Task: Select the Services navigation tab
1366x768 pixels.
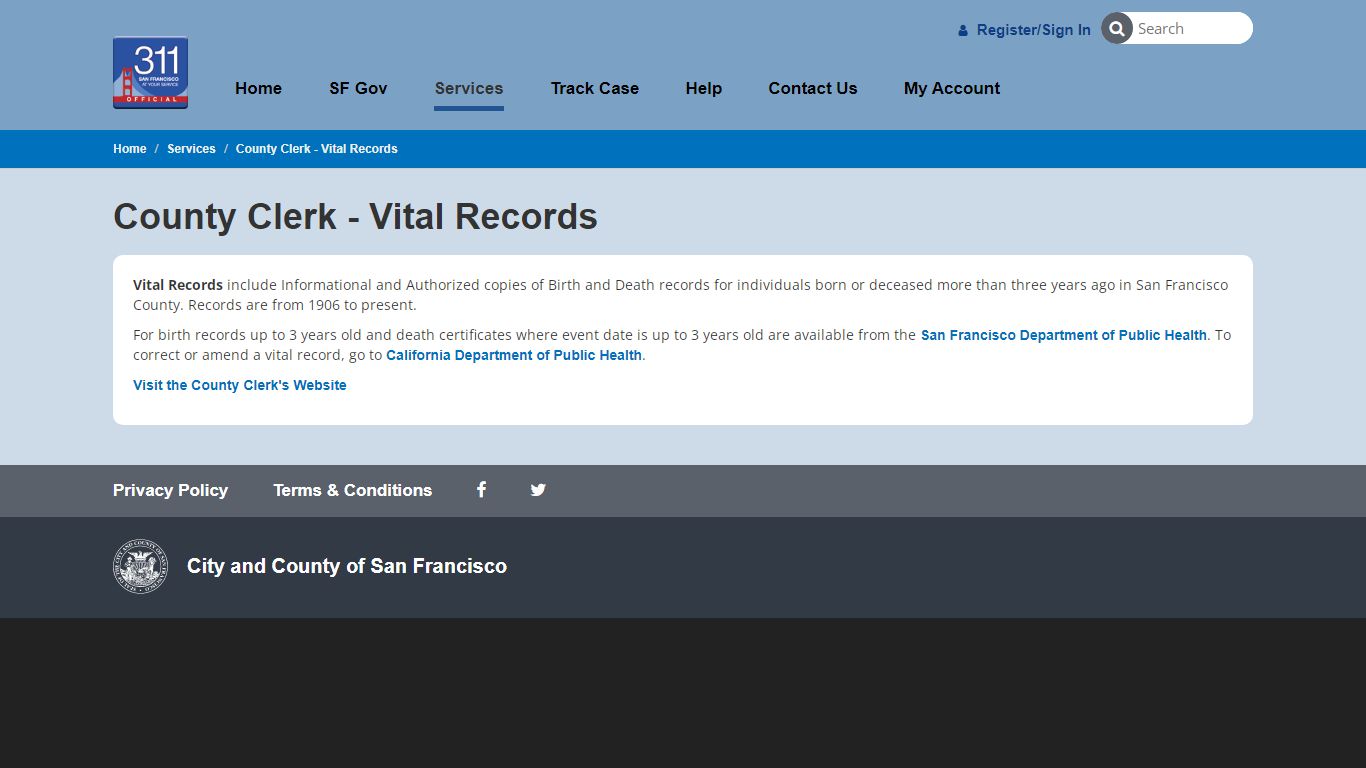Action: (x=469, y=88)
